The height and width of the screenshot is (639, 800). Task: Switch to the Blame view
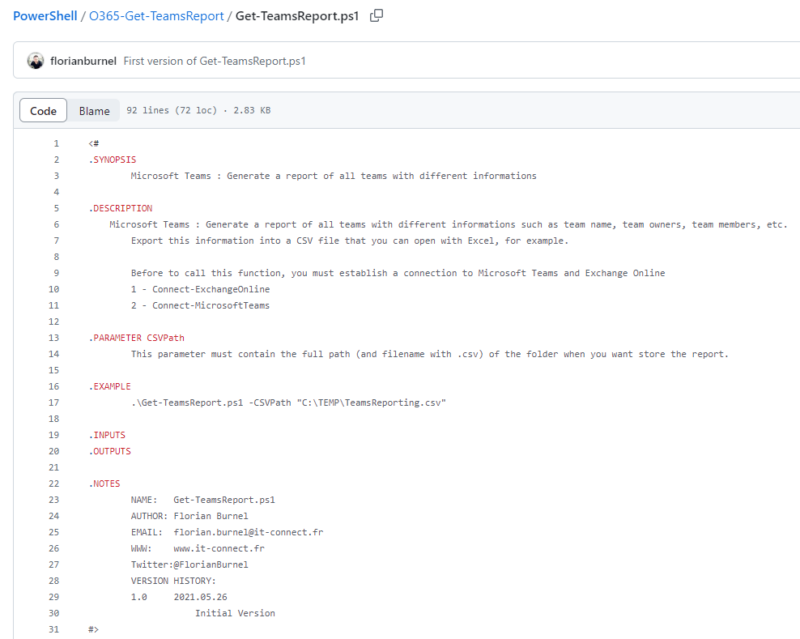tap(95, 110)
